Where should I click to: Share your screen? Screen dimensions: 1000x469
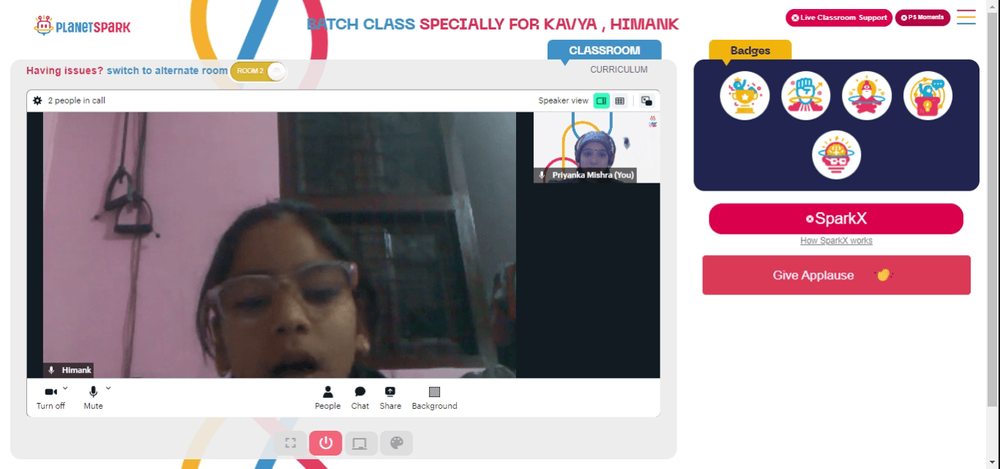point(390,398)
